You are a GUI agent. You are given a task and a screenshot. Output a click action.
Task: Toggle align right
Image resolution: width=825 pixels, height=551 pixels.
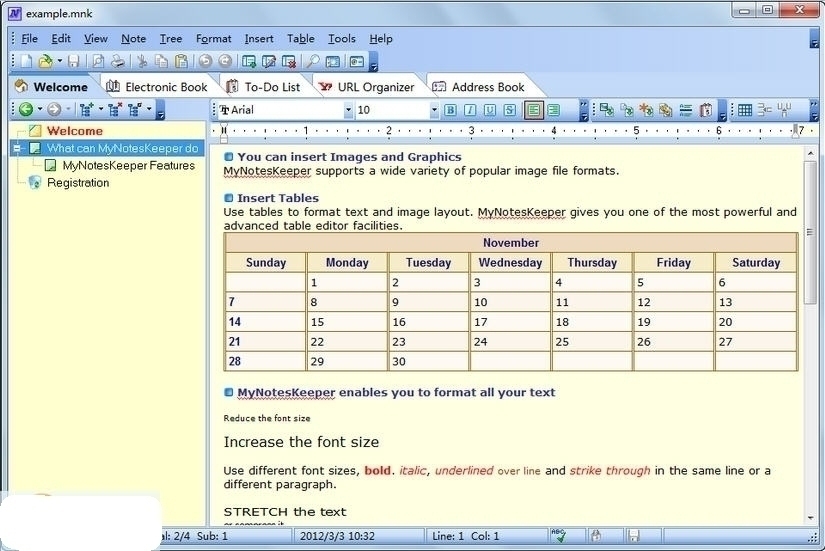pos(554,110)
